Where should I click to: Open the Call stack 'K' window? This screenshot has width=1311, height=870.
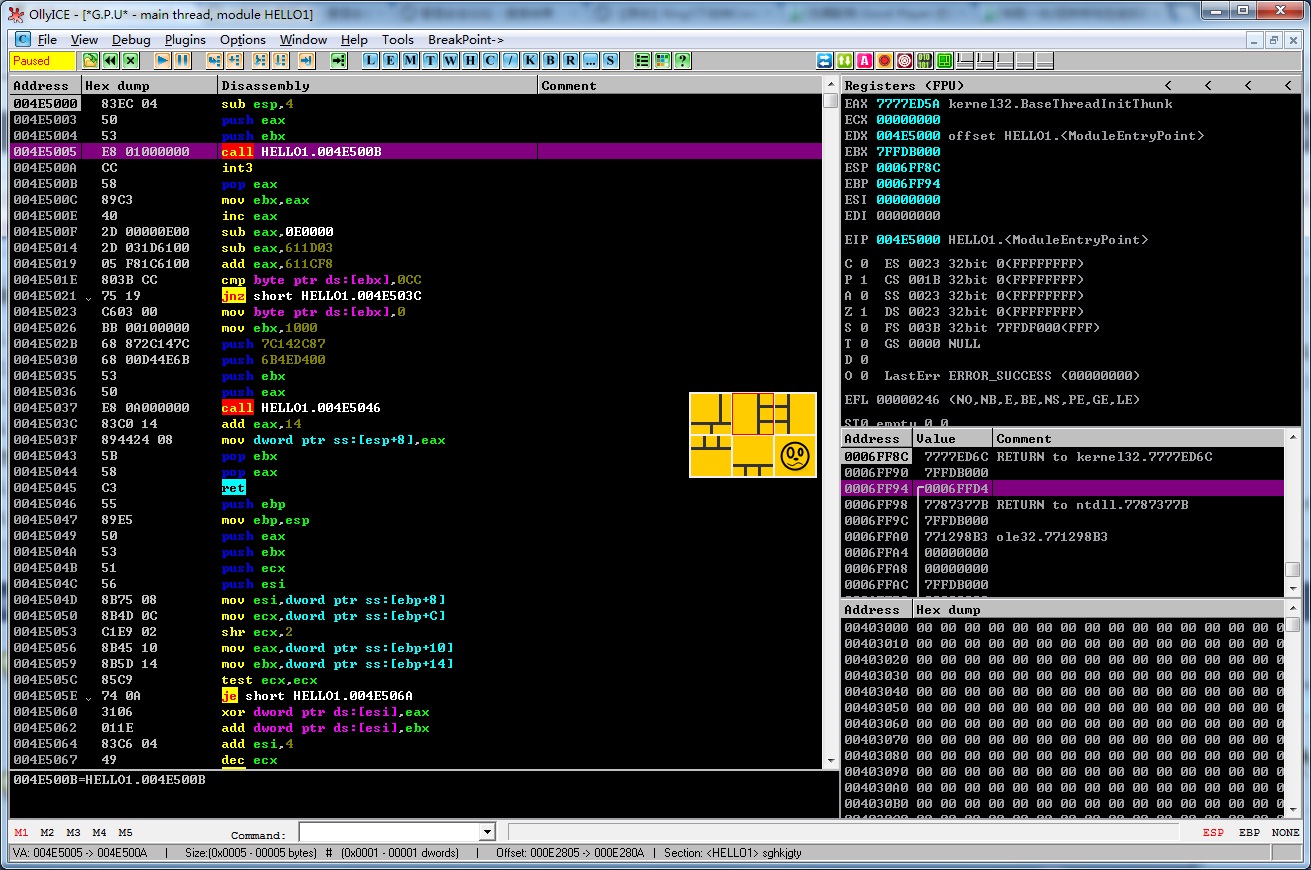click(530, 61)
